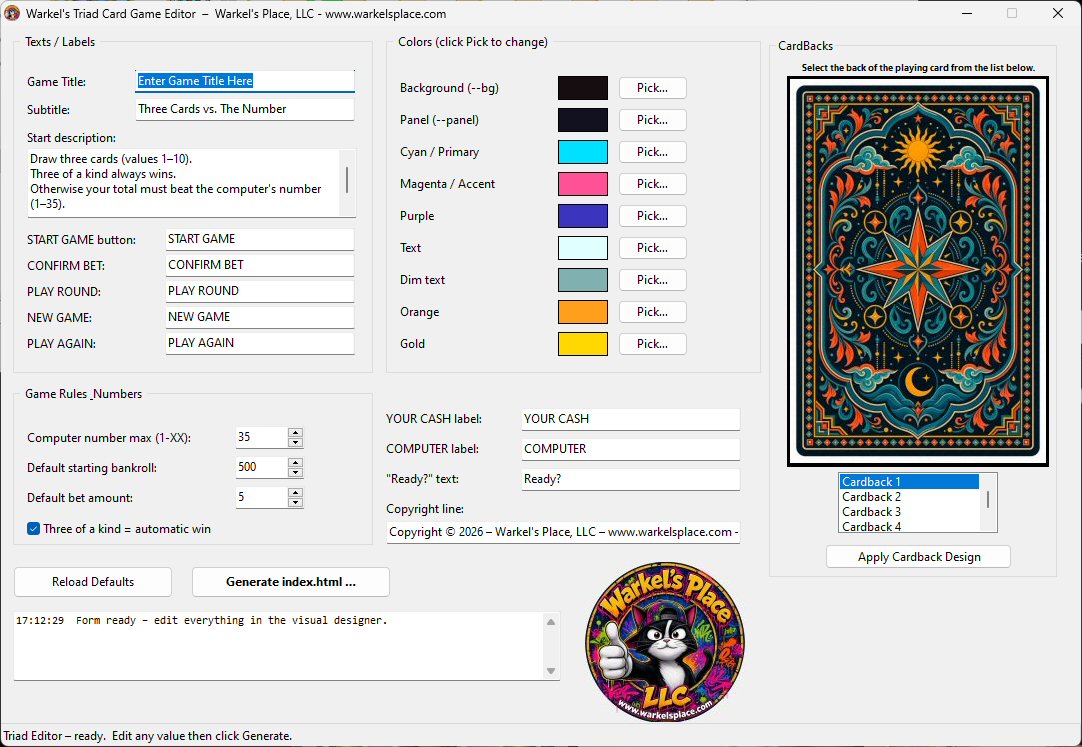Click the Cyan / Primary swatch

tap(583, 152)
